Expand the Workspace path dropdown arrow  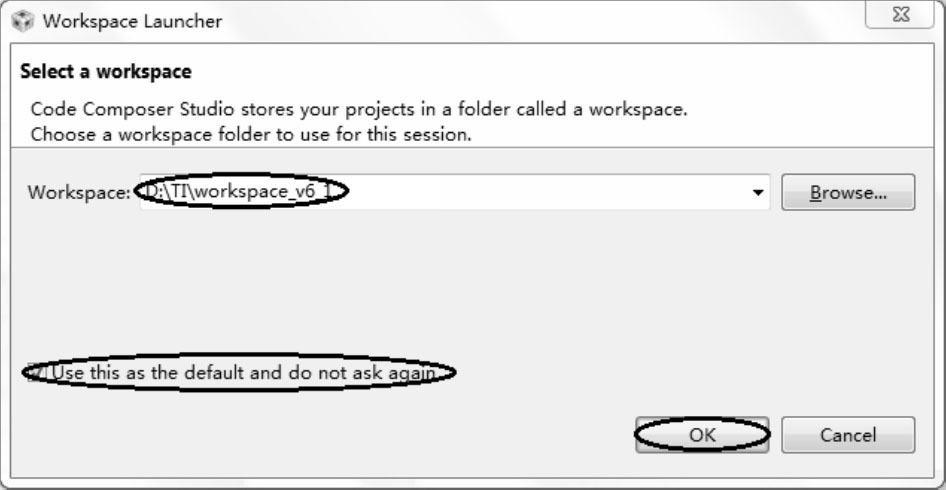759,193
